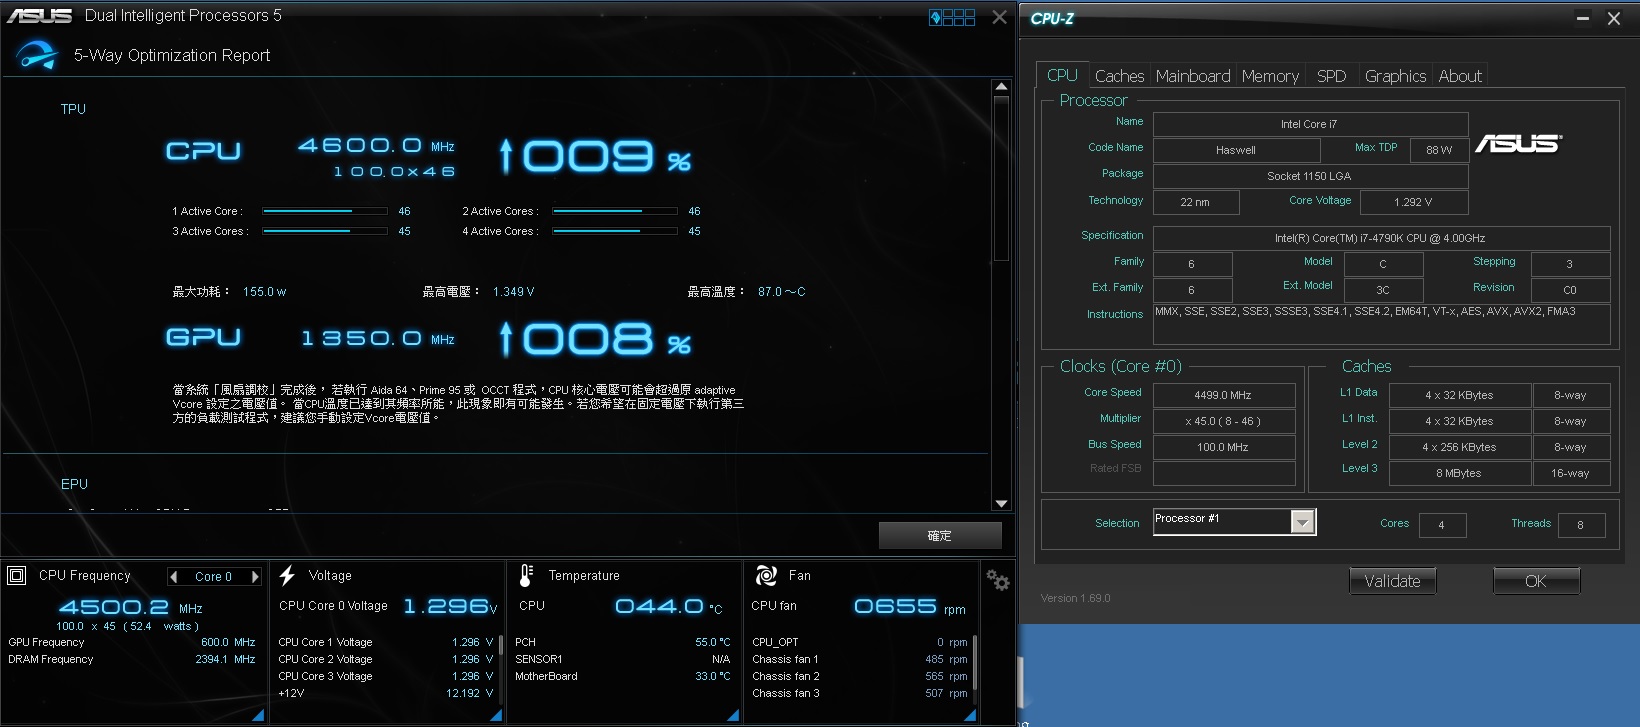Click the 確定 confirm button
Image resolution: width=1640 pixels, height=727 pixels.
click(940, 536)
